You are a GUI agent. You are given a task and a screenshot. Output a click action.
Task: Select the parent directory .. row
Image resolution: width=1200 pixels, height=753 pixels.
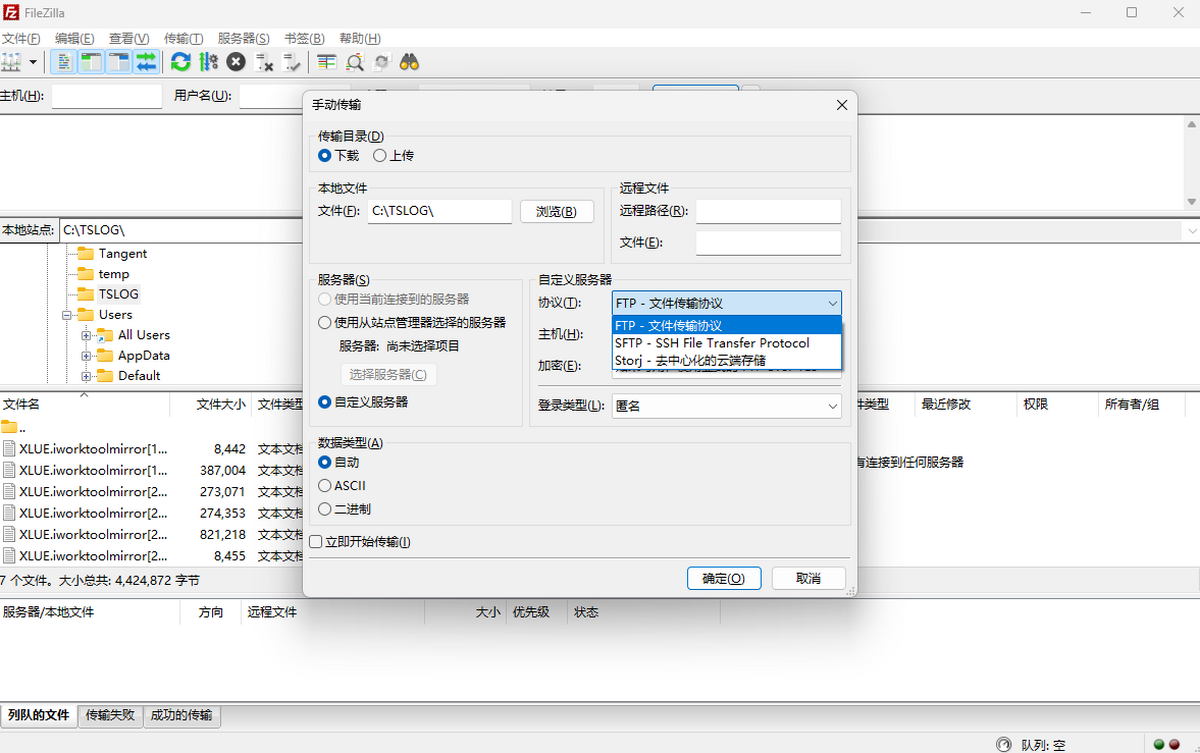point(152,427)
